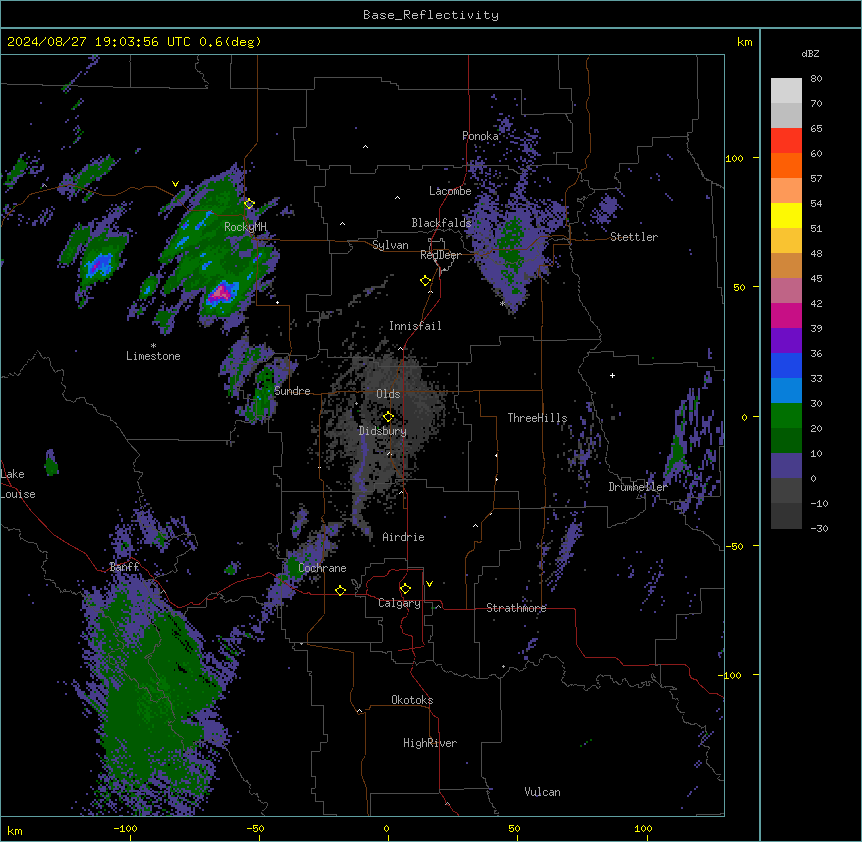
Task: Click the -100 tick on horizontal km axis
Action: pos(126,828)
